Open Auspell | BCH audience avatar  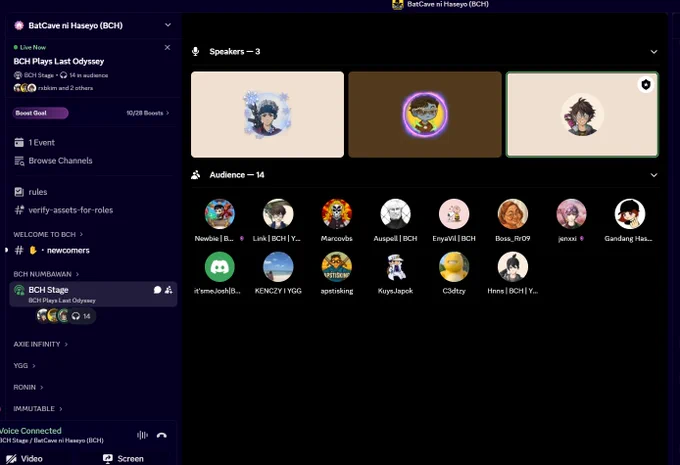(x=395, y=214)
